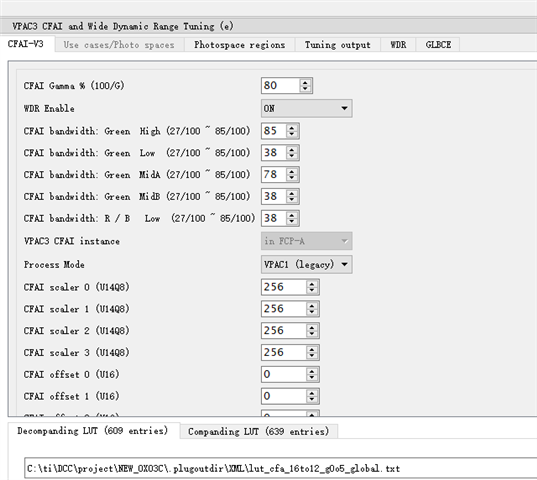Select the Companding LUT tab
The height and width of the screenshot is (480, 537).
tap(259, 431)
